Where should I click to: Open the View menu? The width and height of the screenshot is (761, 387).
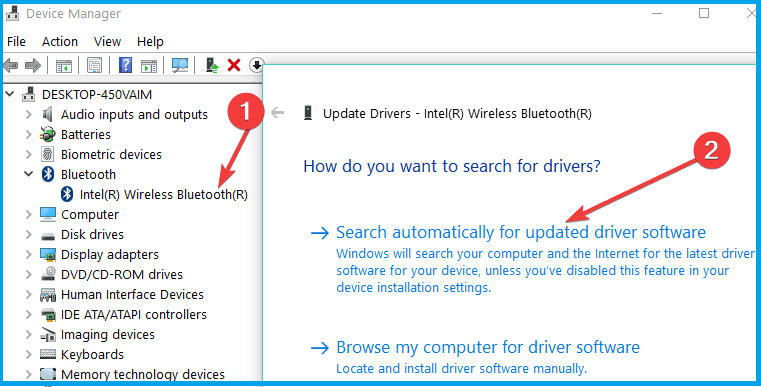107,42
